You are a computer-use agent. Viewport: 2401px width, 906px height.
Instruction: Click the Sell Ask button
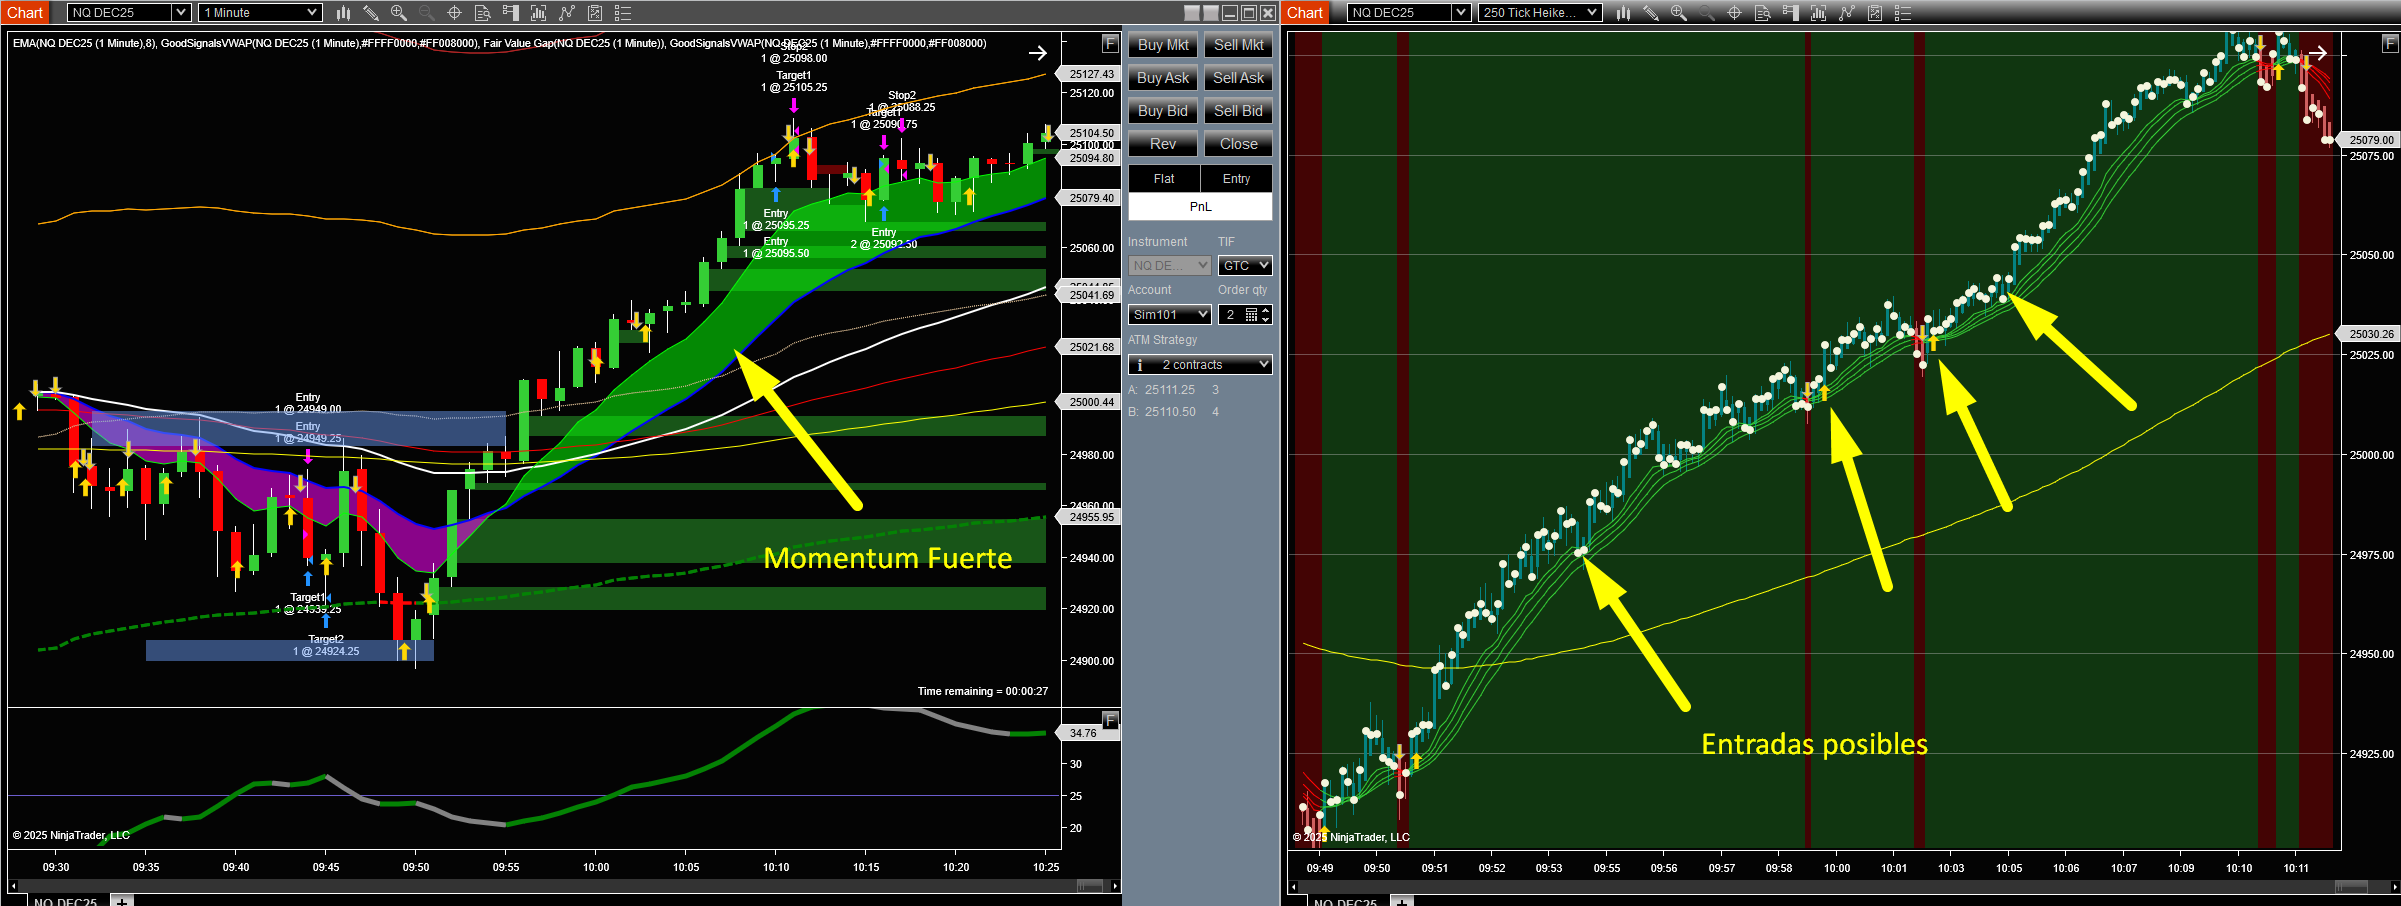pos(1238,78)
